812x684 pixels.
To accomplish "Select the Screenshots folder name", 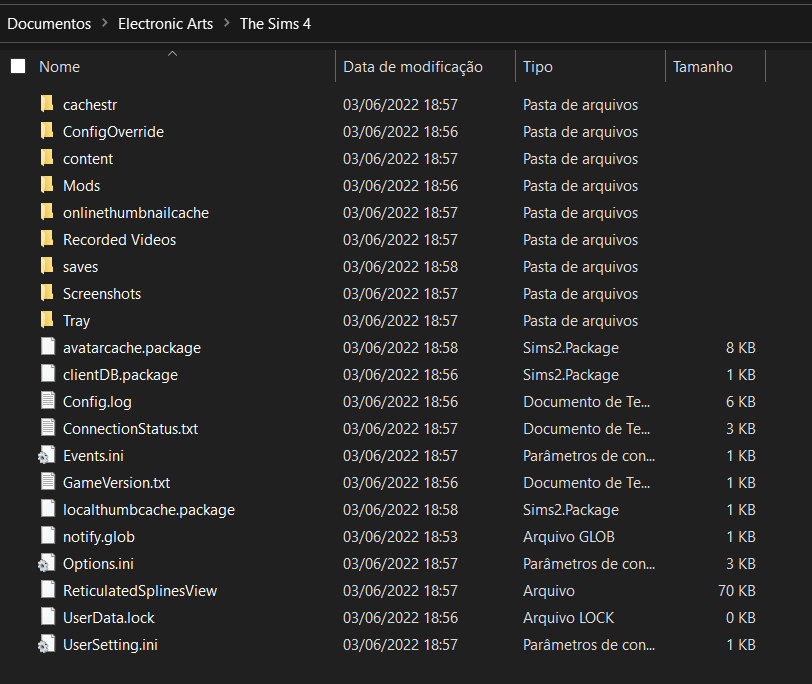I will point(102,293).
